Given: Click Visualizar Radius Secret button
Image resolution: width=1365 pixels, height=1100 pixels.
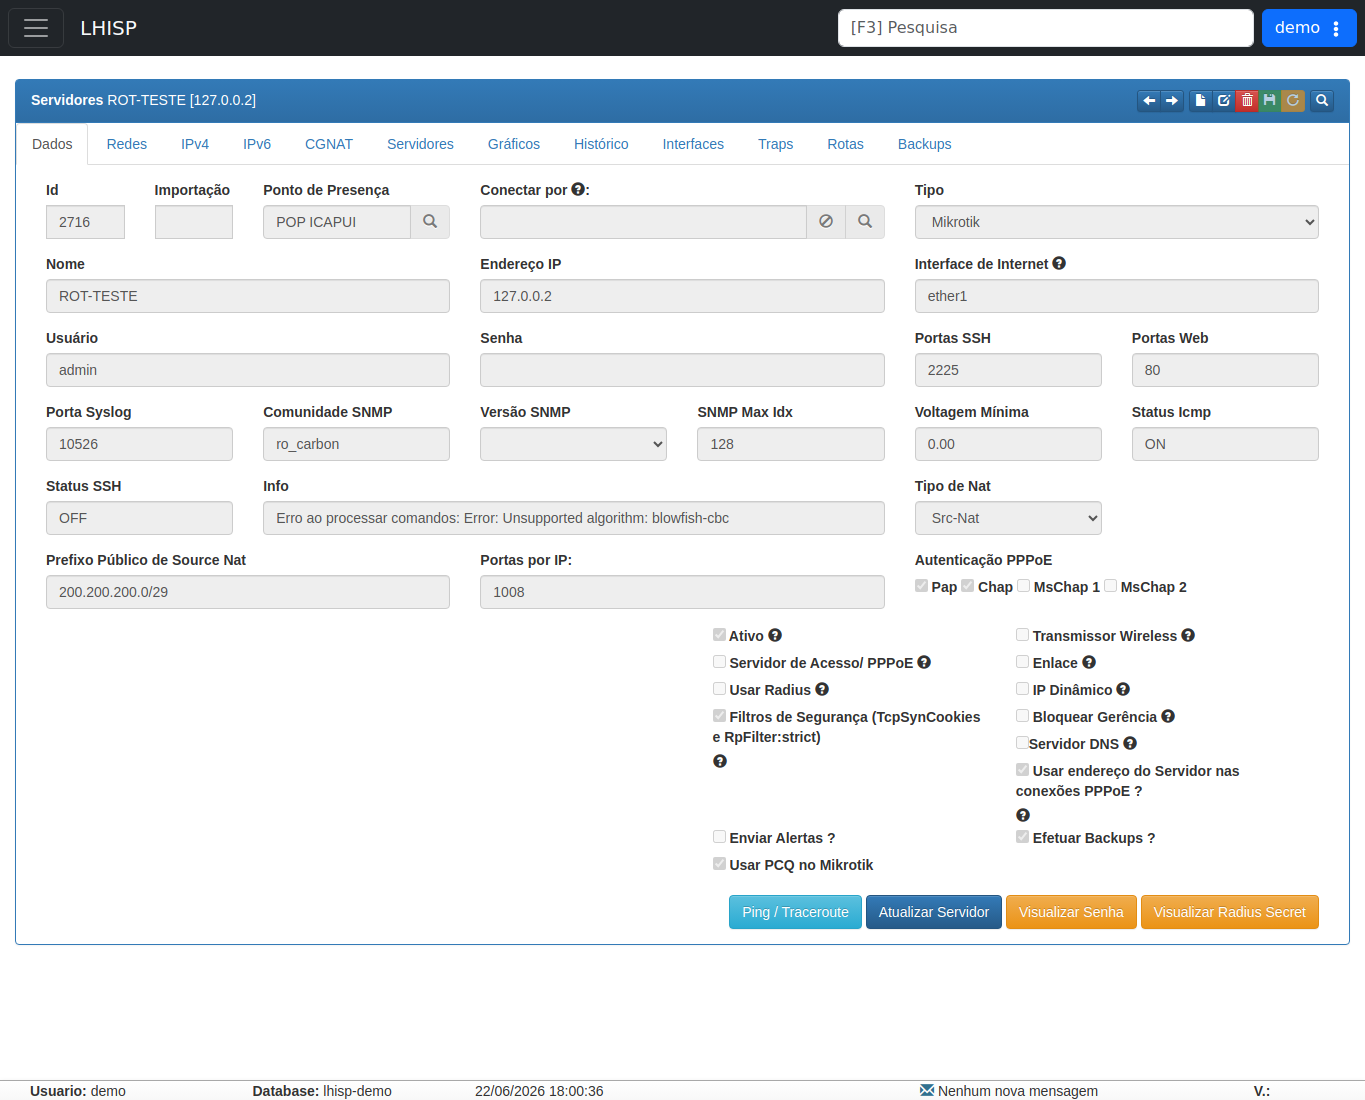Looking at the screenshot, I should coord(1230,912).
